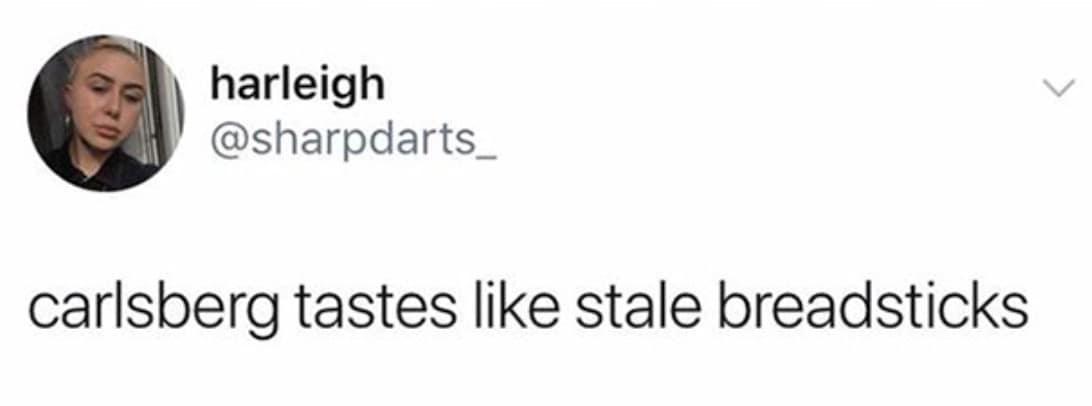Open harleigh's circular profile picture
The image size is (1092, 406).
tap(106, 113)
